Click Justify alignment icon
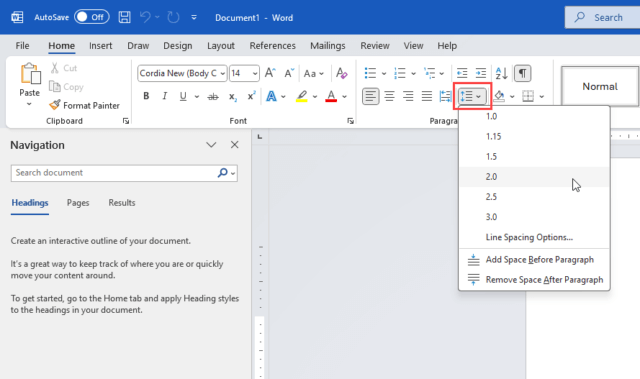The image size is (640, 379). pyautogui.click(x=427, y=96)
